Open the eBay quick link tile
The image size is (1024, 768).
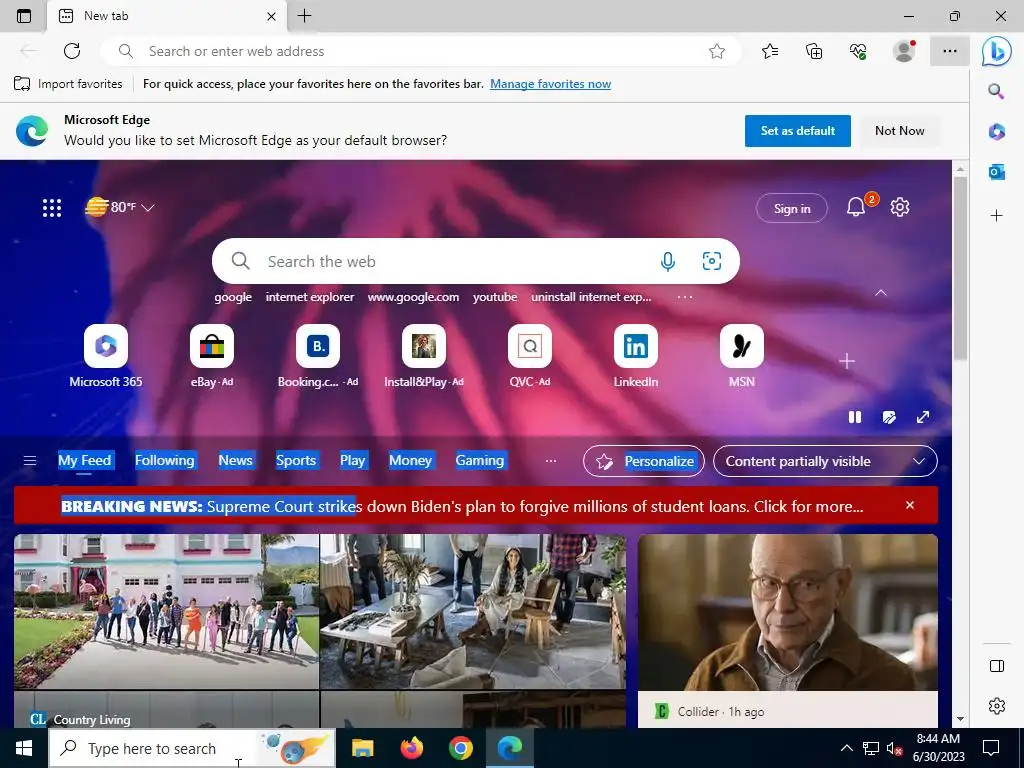(212, 356)
